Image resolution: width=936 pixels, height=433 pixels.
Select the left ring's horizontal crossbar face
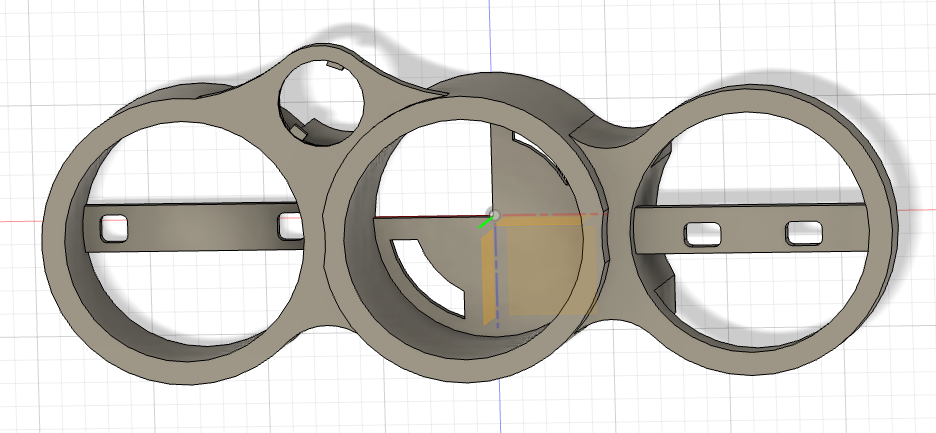tap(197, 228)
